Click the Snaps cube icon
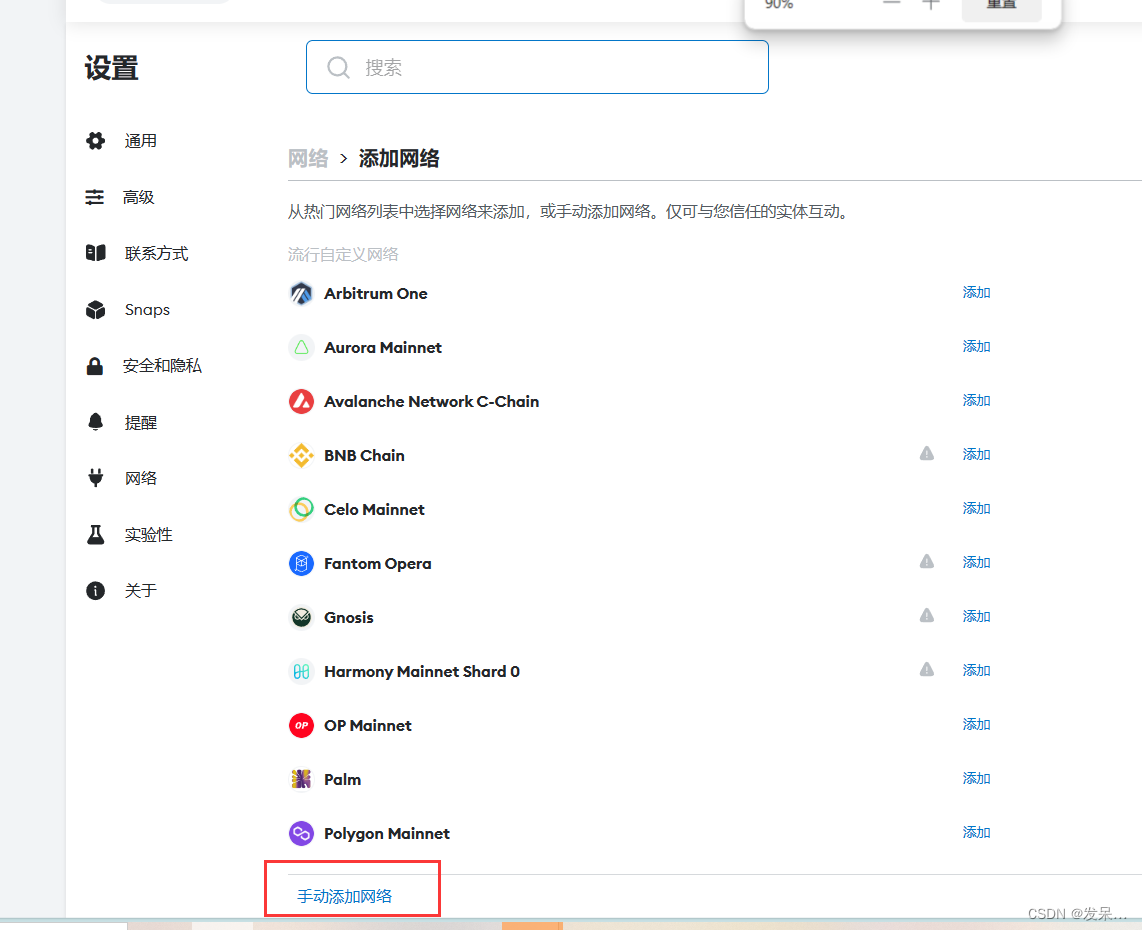Screen dimensions: 1142x930 click(x=95, y=310)
